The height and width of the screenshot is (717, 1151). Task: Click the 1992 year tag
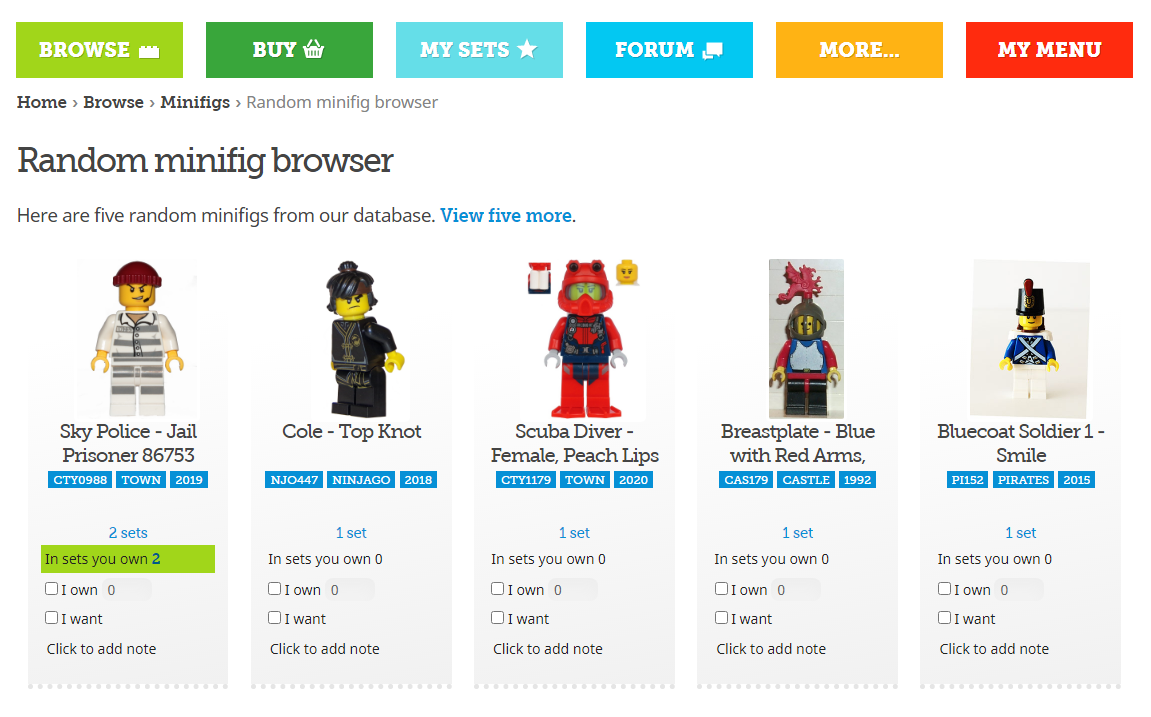click(x=857, y=480)
